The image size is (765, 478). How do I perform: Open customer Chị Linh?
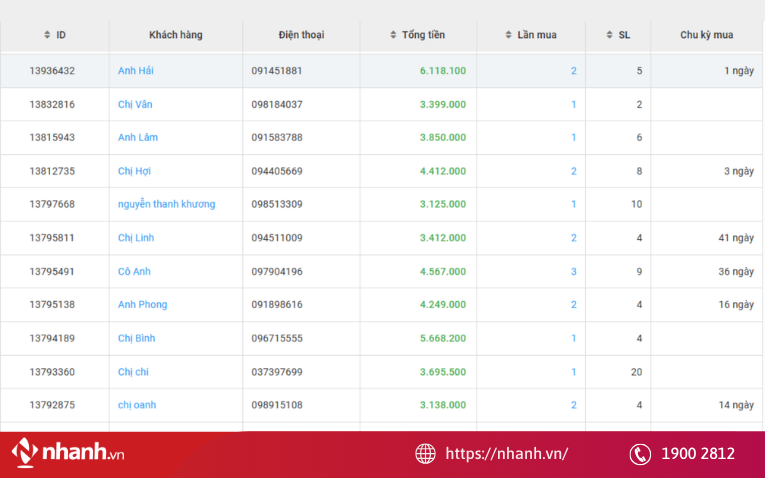(x=136, y=238)
